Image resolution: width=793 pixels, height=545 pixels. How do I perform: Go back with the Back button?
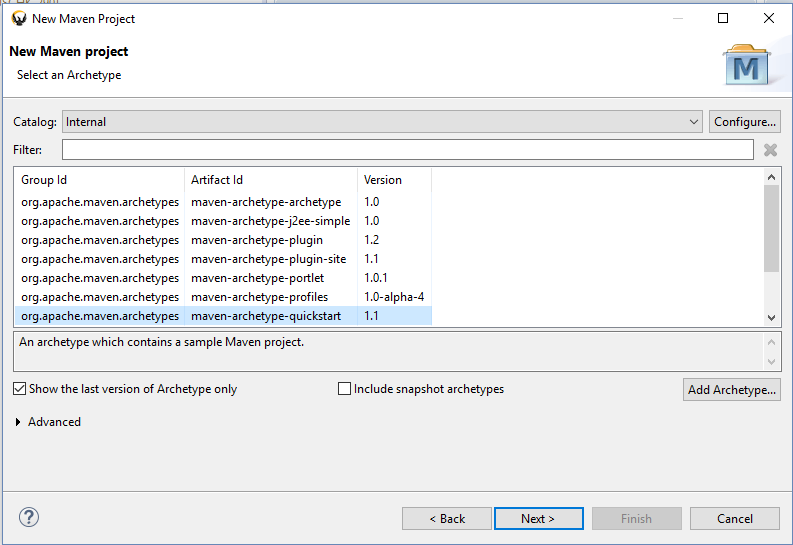(x=446, y=519)
